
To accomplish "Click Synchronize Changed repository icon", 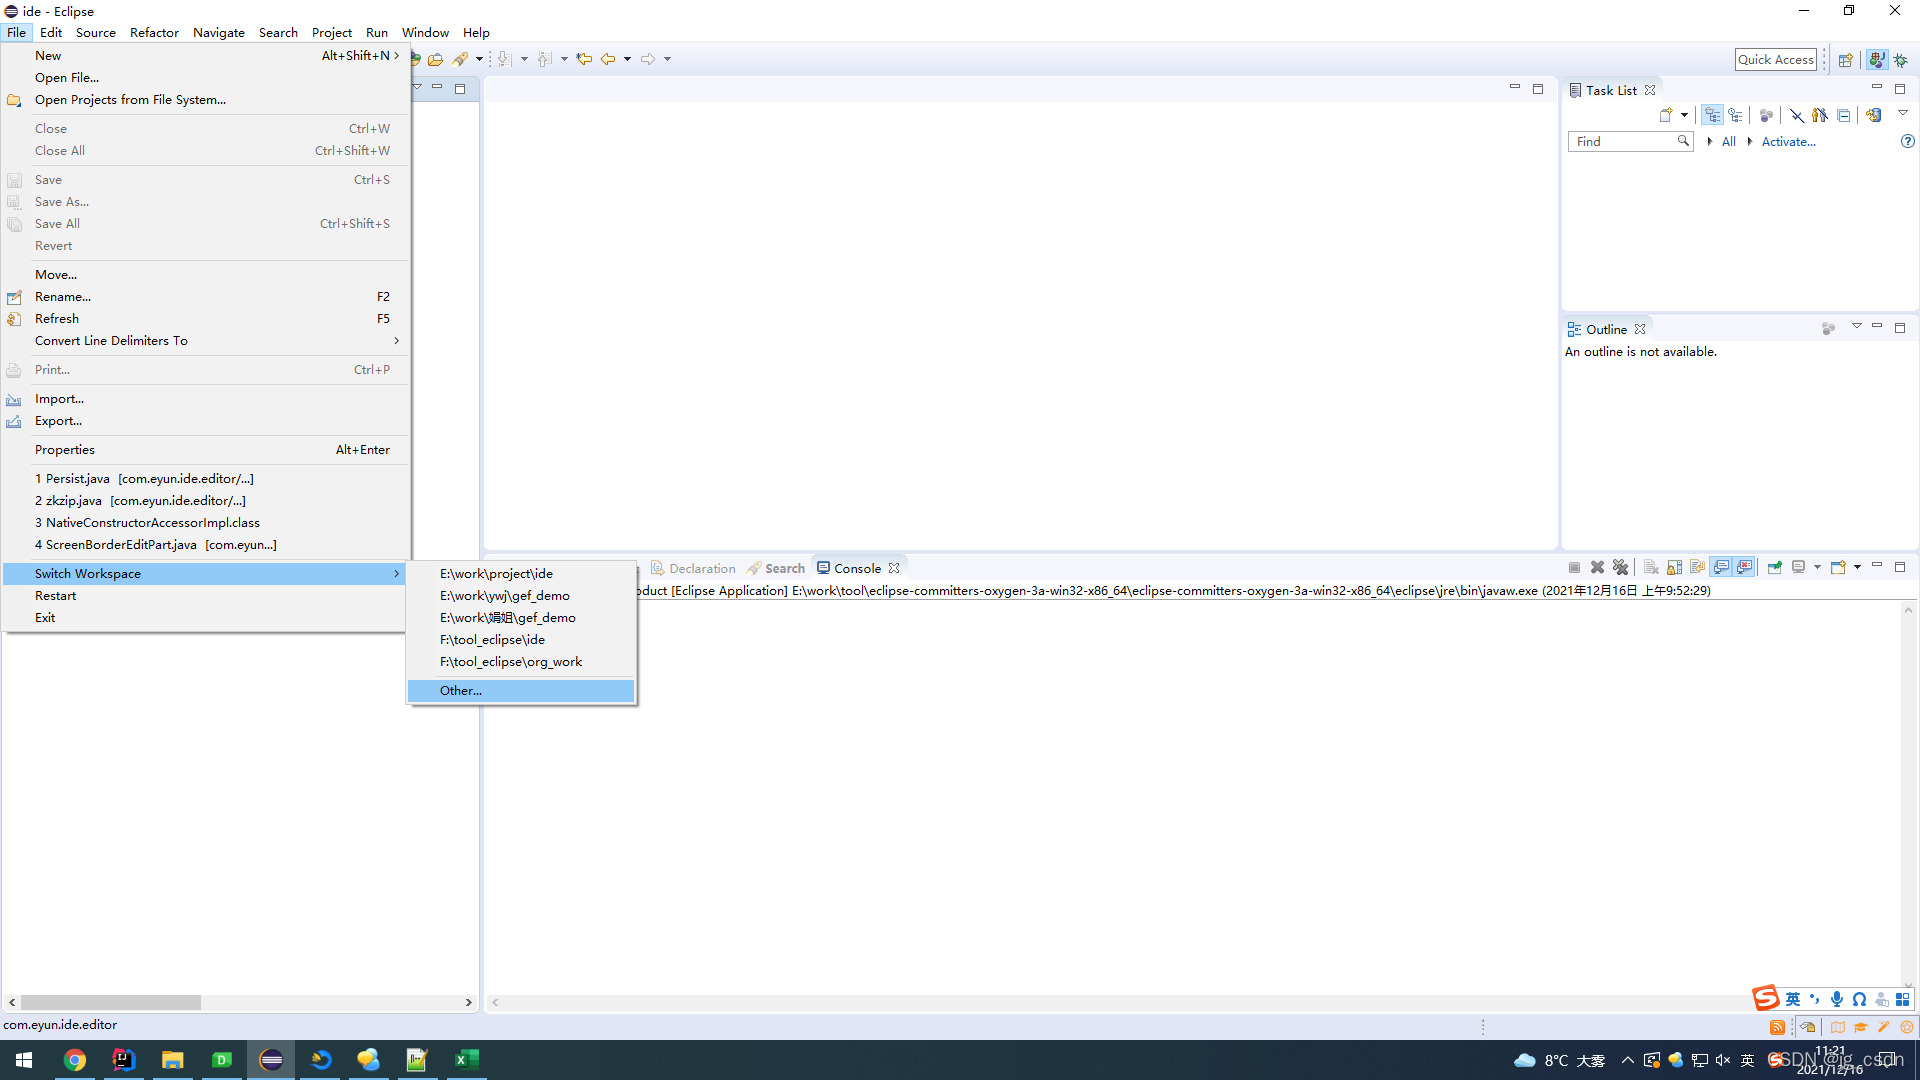I will click(1873, 115).
